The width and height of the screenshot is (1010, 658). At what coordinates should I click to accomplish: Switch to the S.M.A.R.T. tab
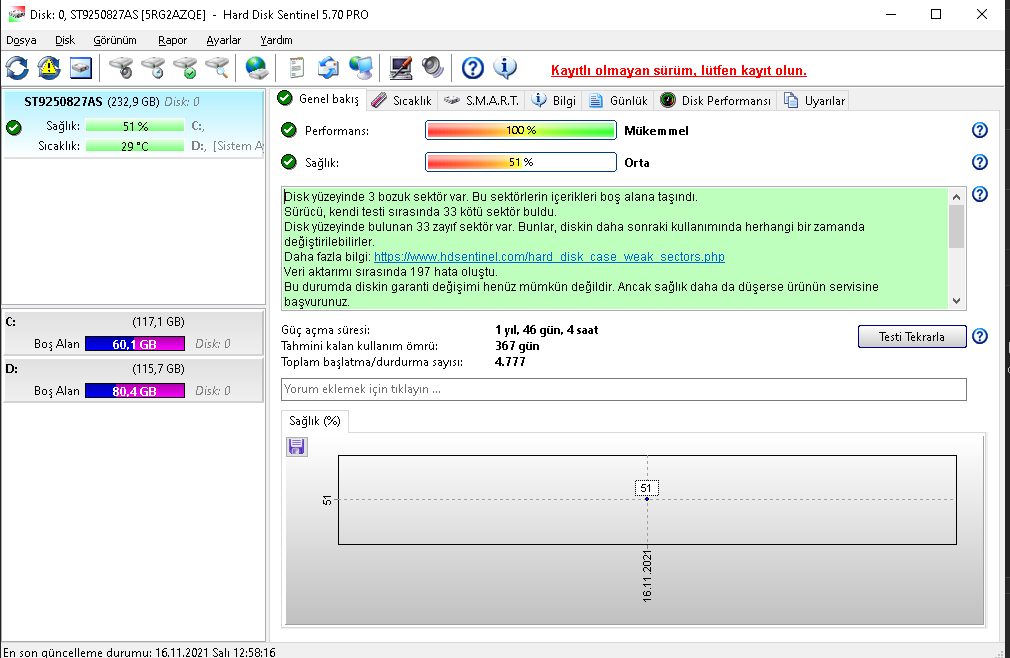[482, 100]
